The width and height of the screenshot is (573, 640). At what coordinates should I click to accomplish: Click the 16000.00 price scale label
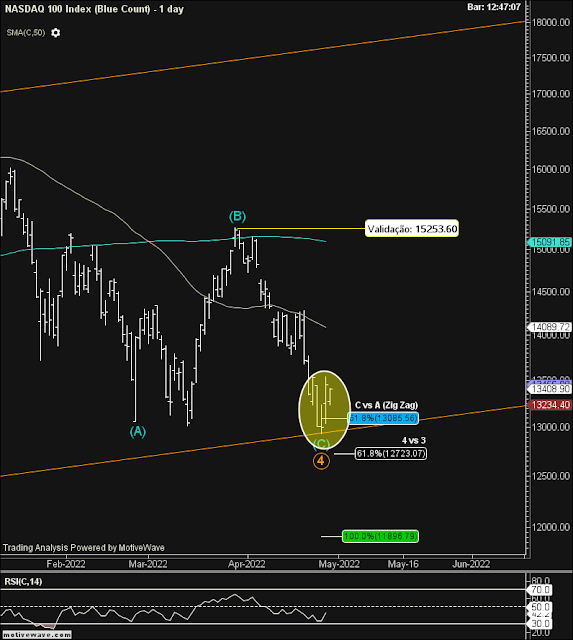click(x=551, y=169)
